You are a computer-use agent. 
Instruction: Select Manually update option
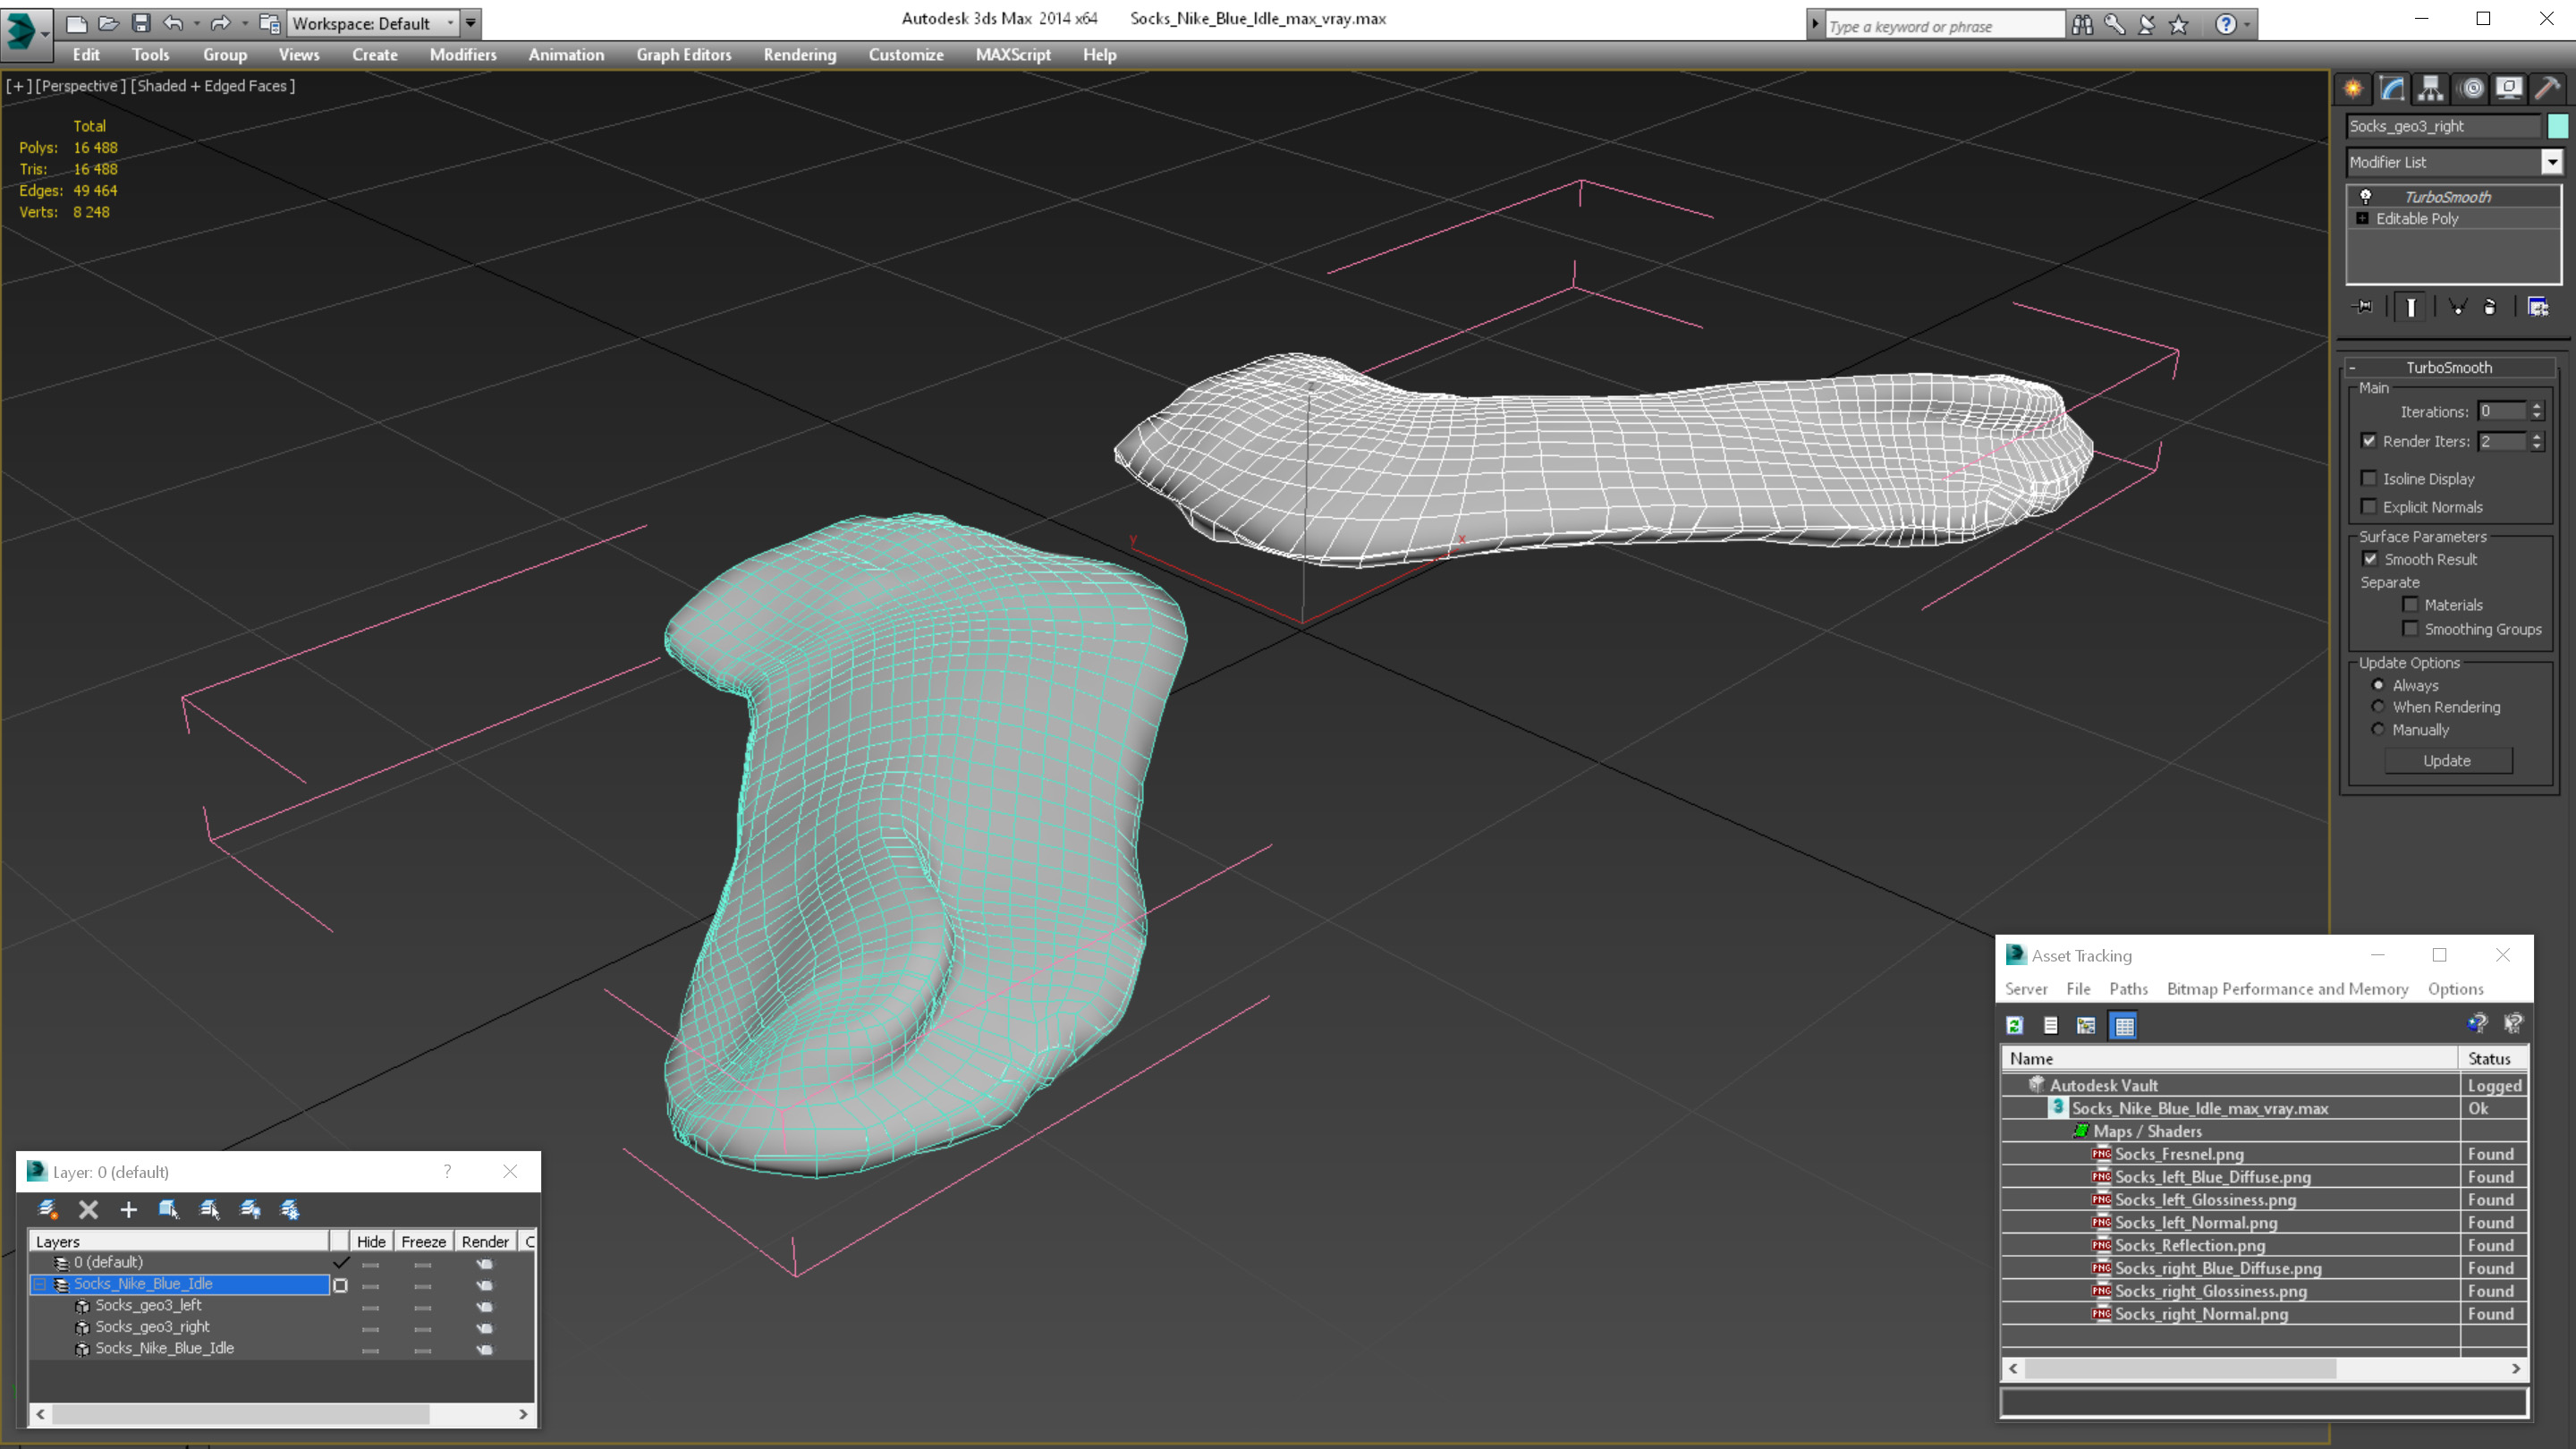coord(2378,729)
